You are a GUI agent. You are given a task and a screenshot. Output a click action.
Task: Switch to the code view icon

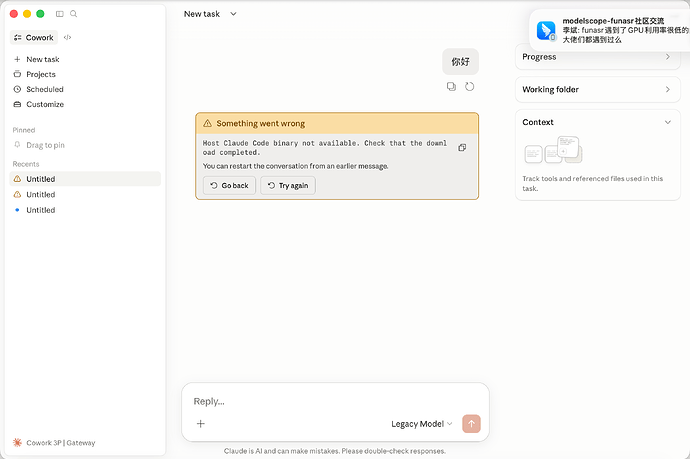click(x=67, y=37)
